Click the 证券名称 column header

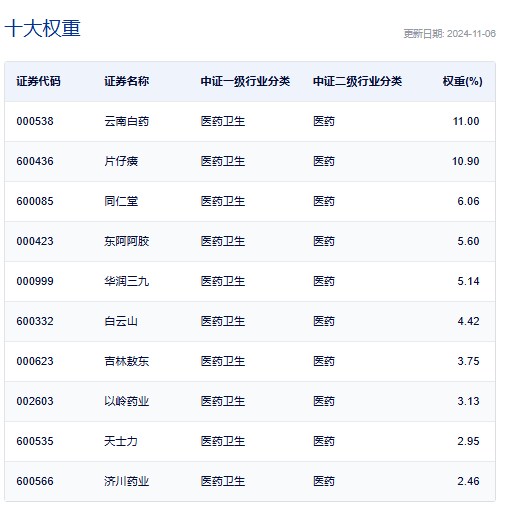click(x=126, y=81)
